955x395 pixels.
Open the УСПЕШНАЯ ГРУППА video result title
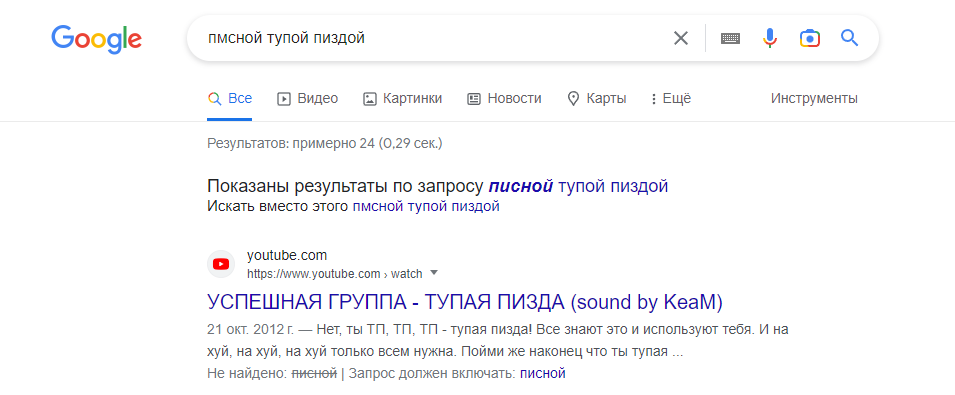[x=465, y=302]
